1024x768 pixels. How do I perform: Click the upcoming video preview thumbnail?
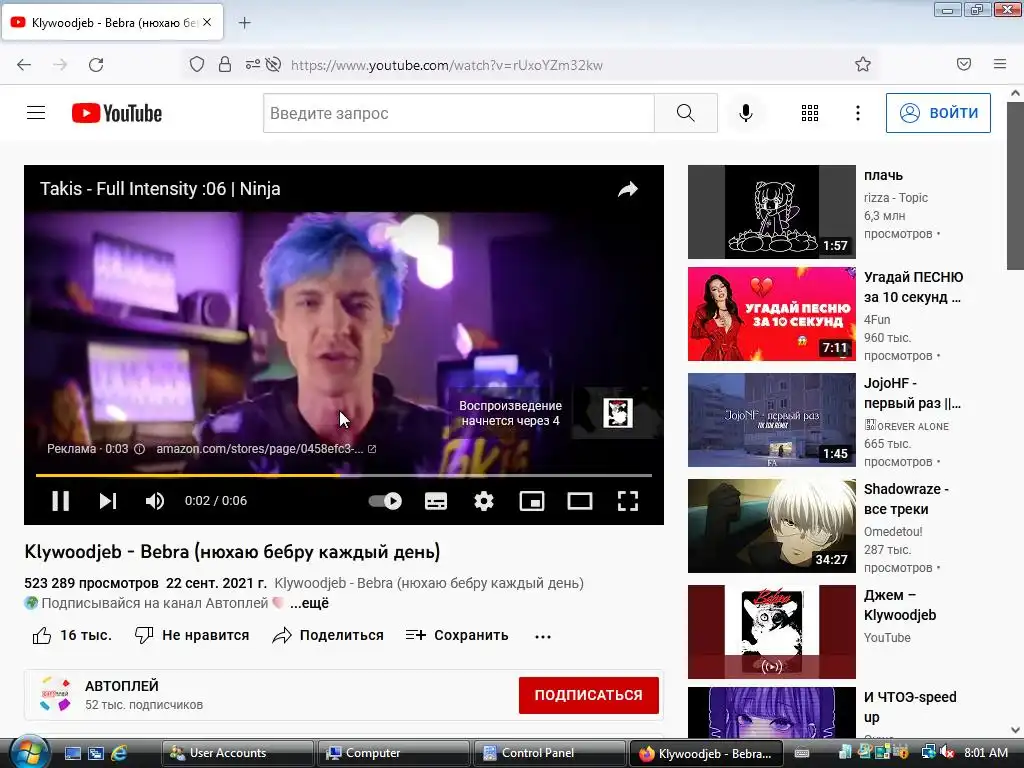[617, 413]
